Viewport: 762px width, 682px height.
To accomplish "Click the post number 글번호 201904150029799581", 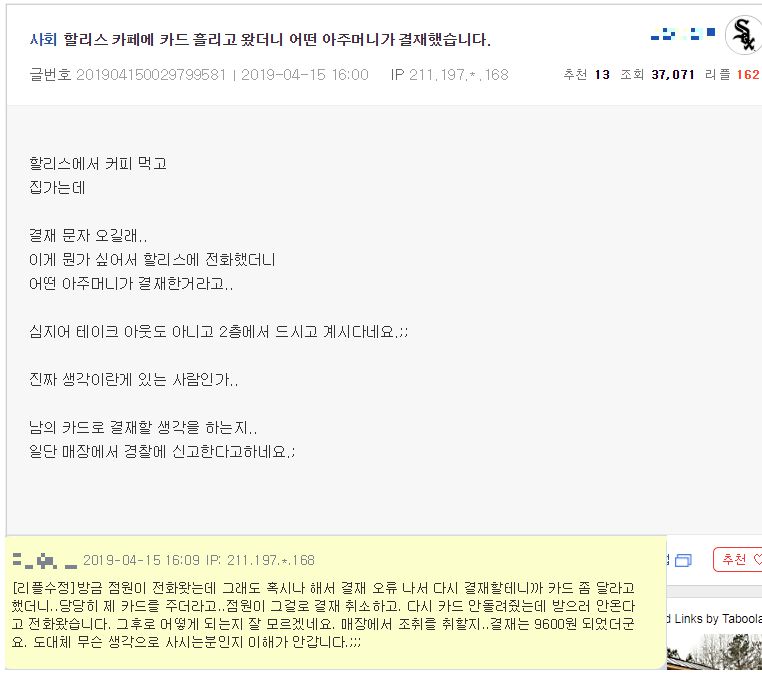I will [x=128, y=74].
